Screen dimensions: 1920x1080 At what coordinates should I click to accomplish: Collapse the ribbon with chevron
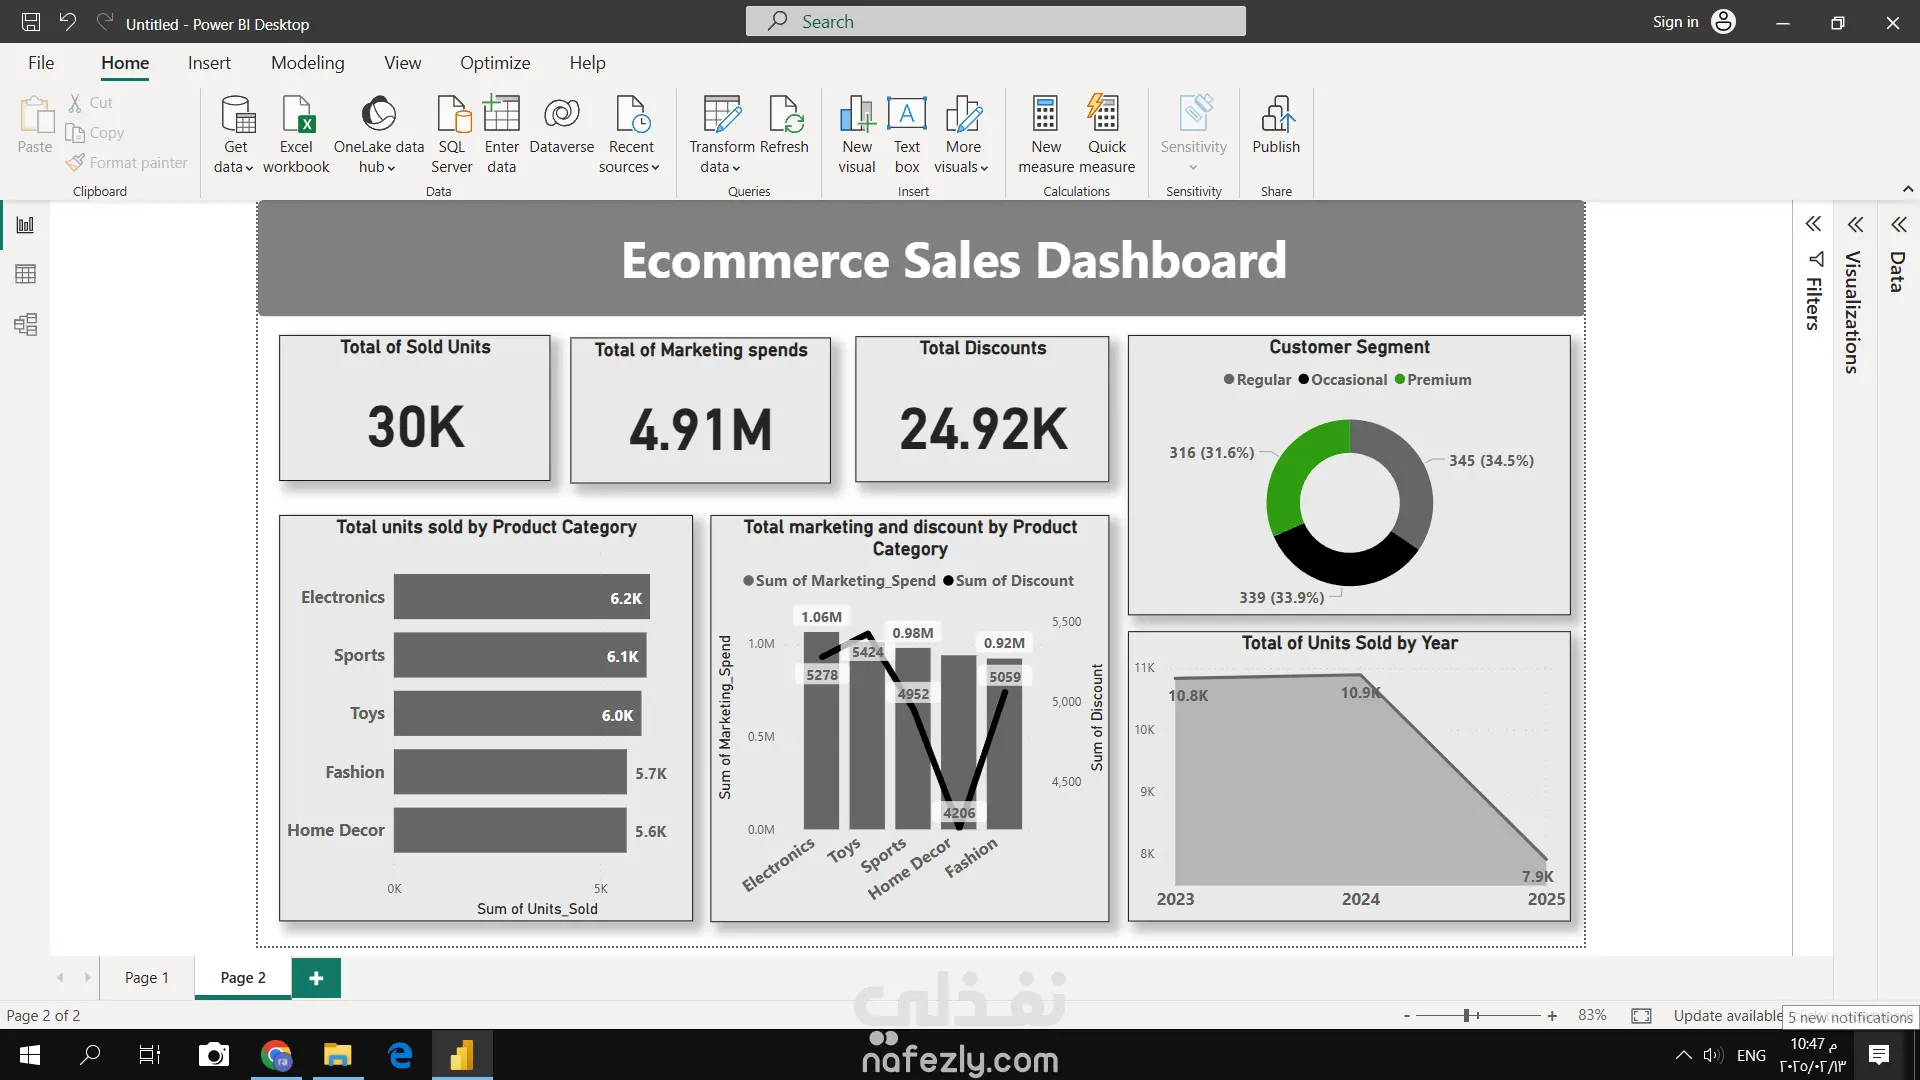1907,189
